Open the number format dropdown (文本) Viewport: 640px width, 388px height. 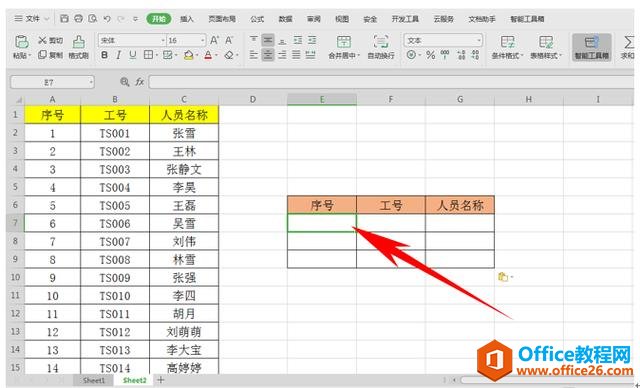click(x=478, y=40)
